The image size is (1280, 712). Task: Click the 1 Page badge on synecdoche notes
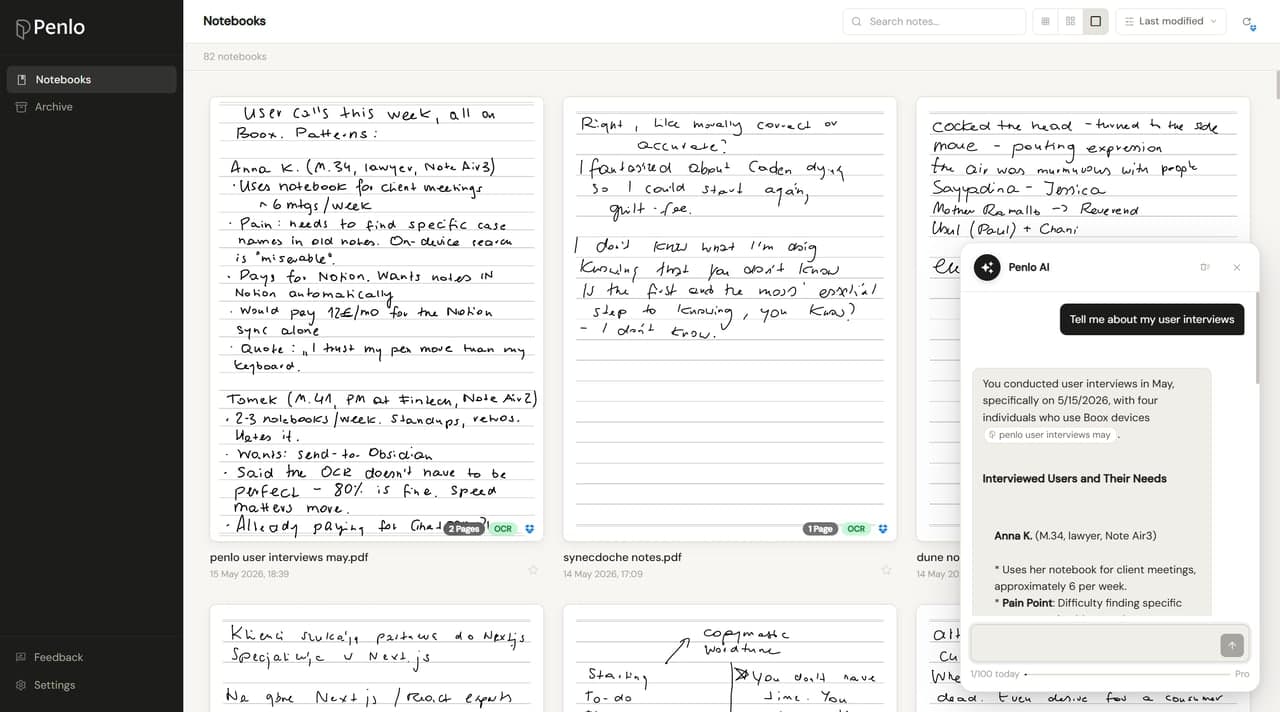pyautogui.click(x=819, y=529)
